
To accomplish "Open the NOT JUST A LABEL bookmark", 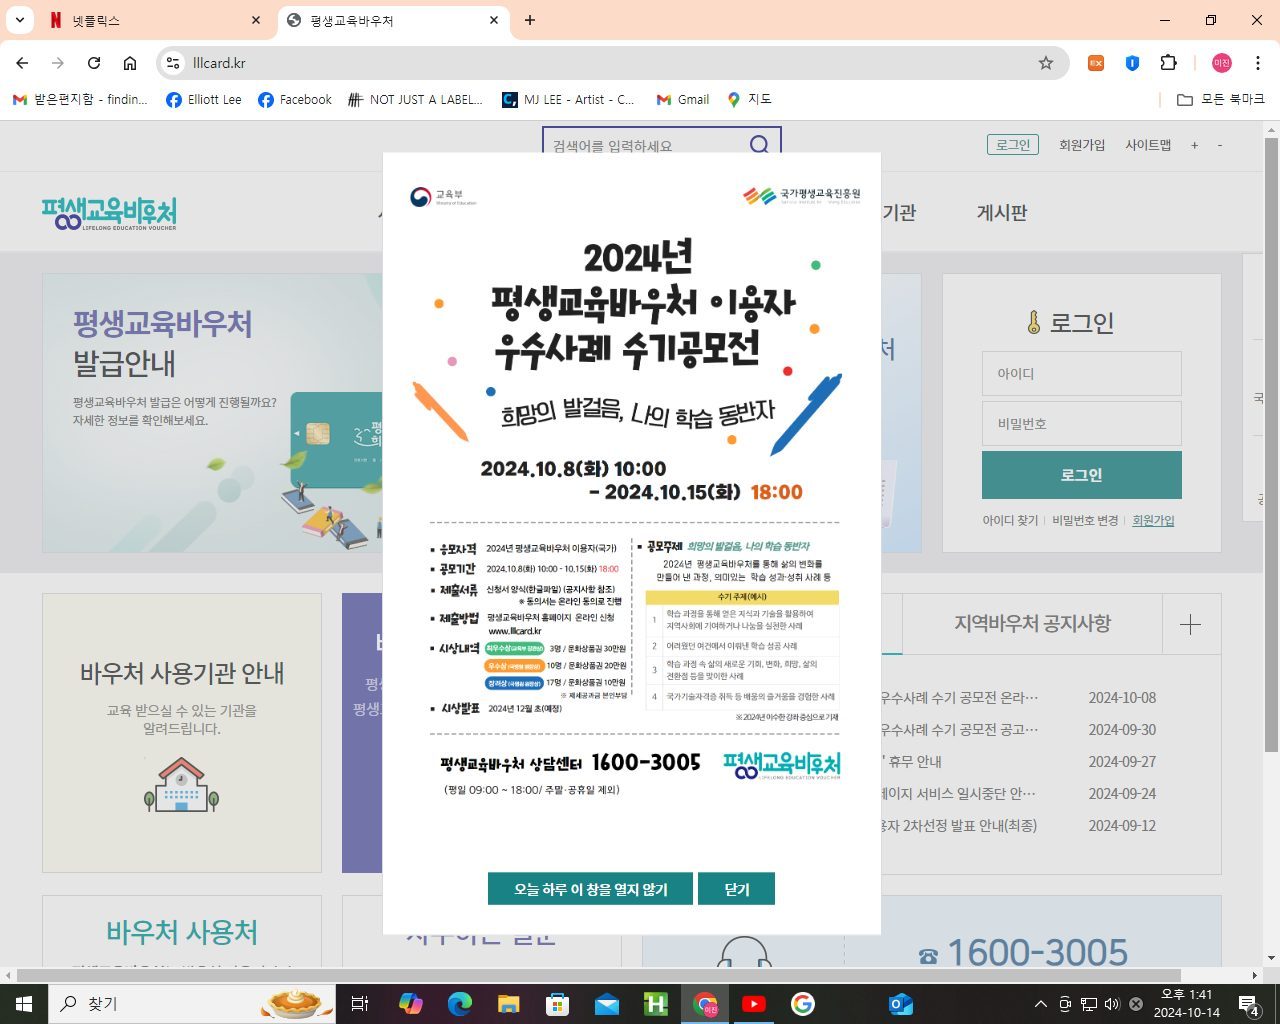I will 415,100.
